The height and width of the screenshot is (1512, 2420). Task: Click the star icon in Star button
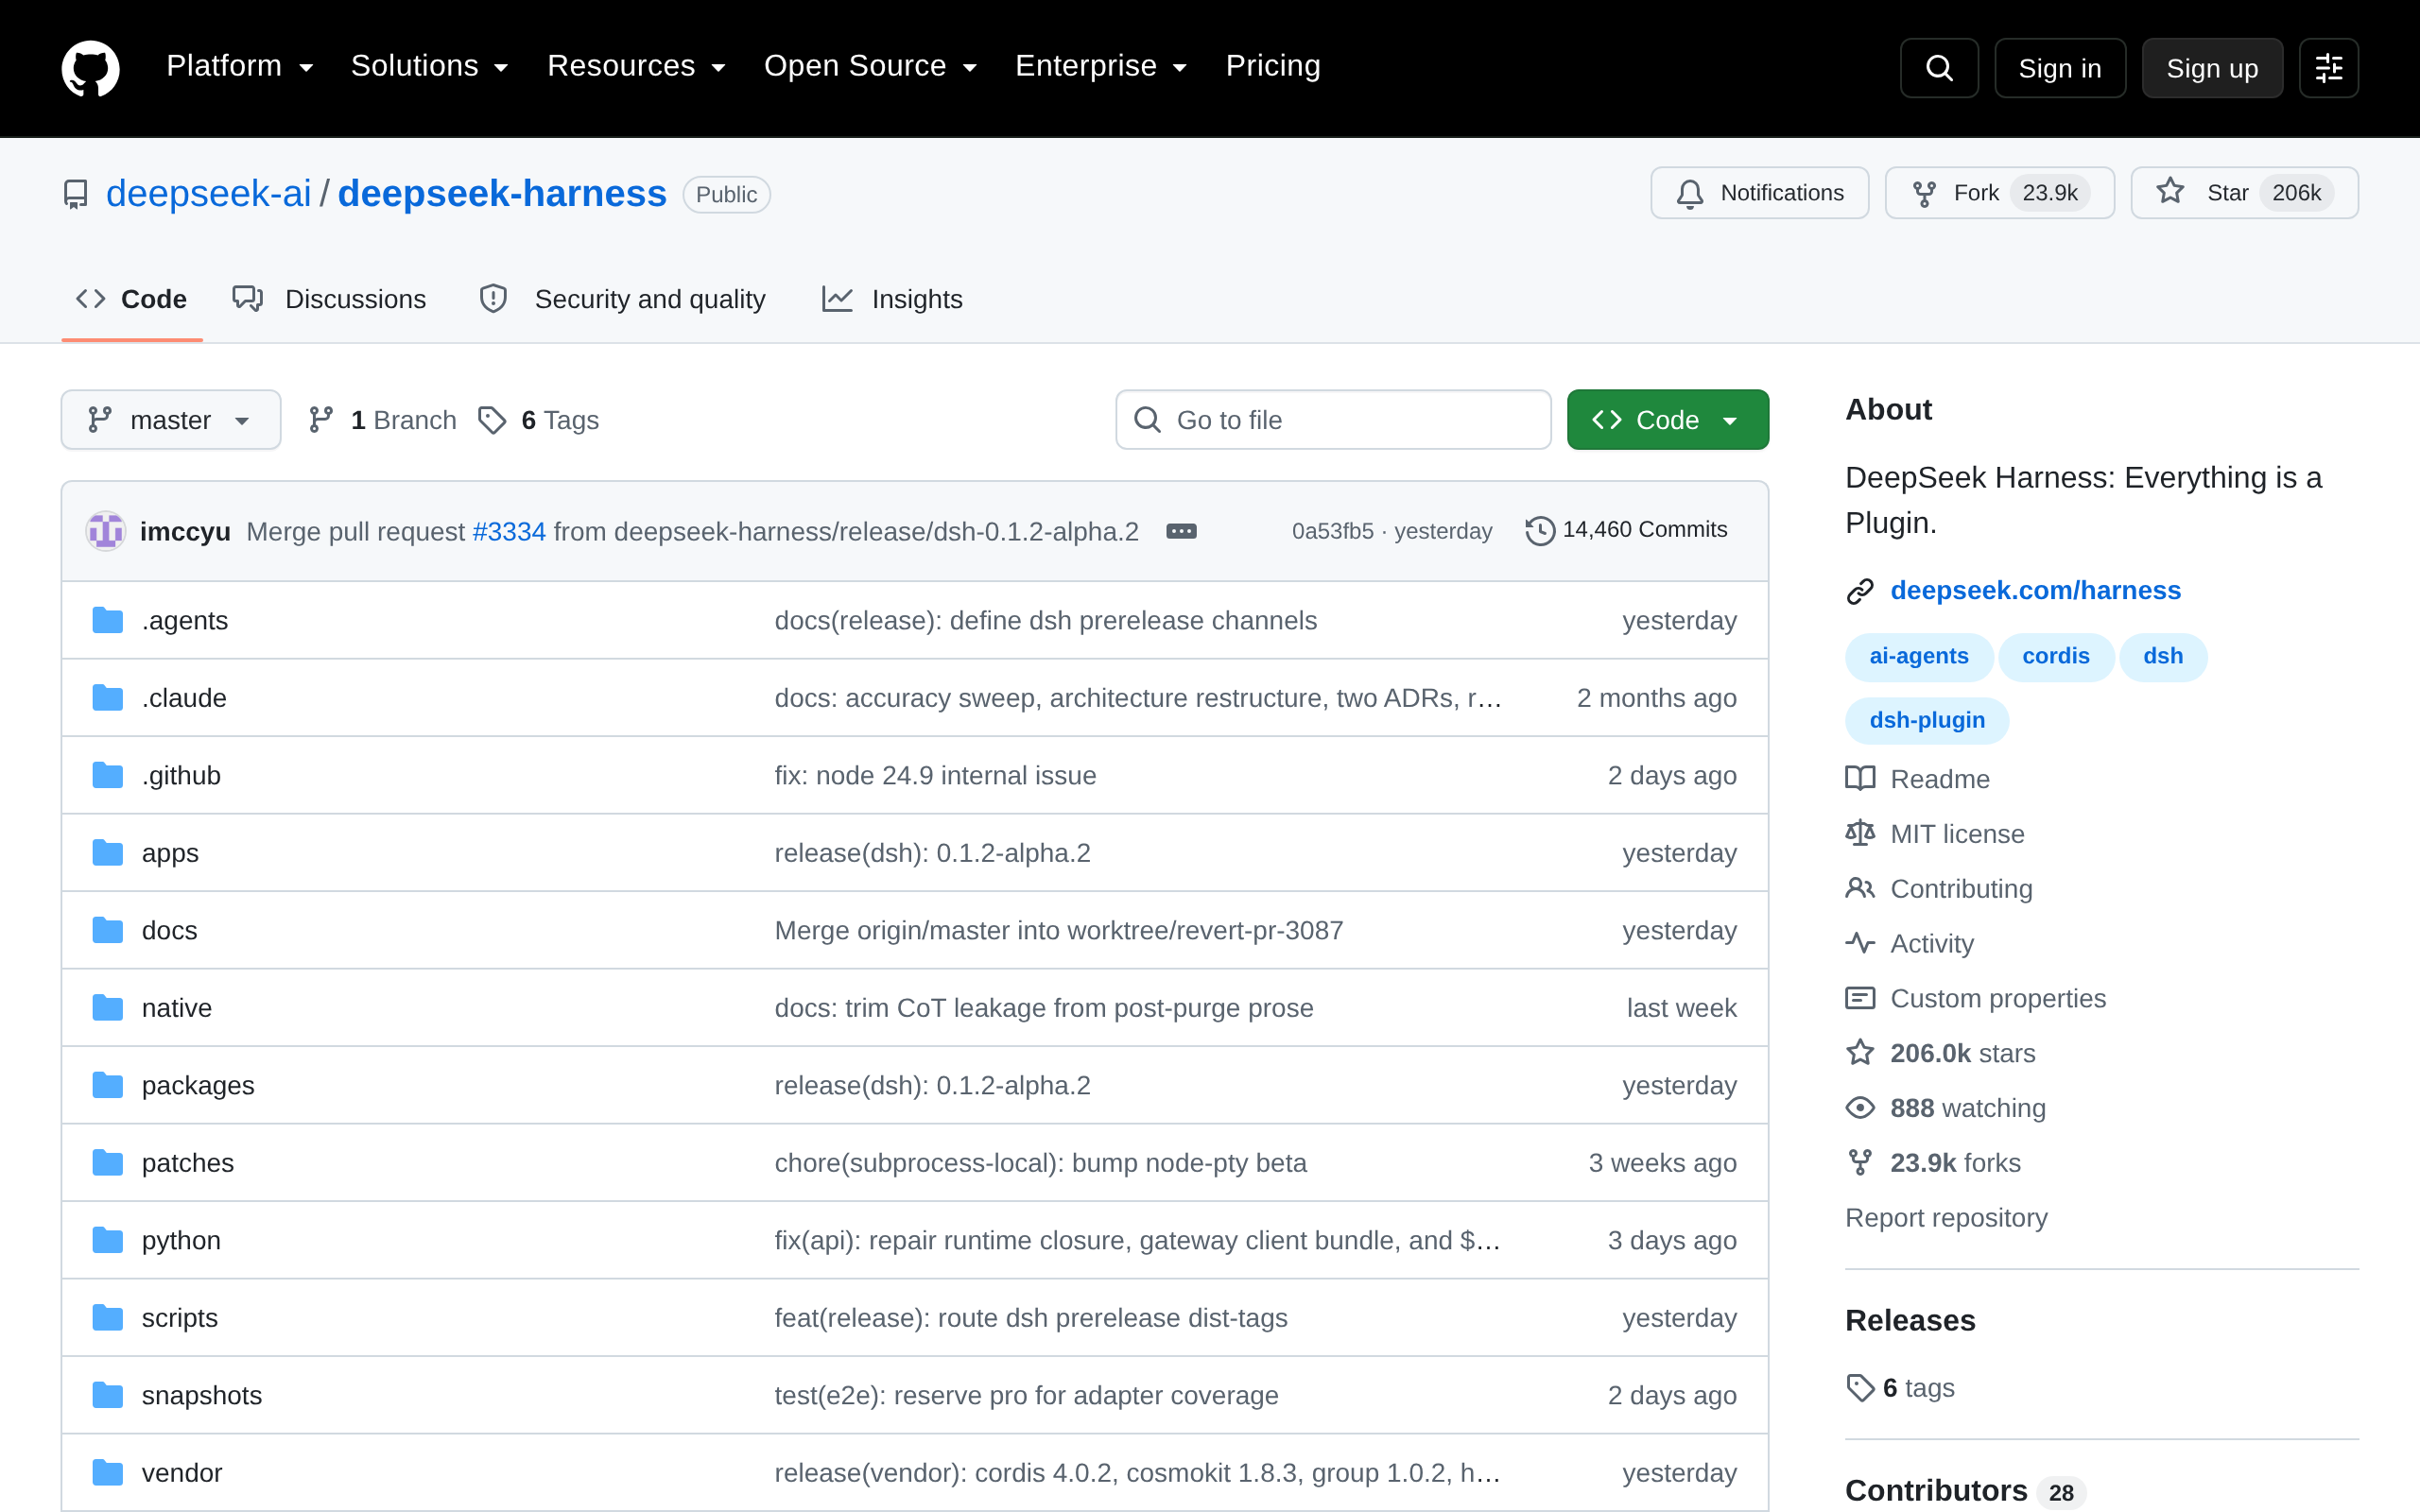(x=2170, y=191)
